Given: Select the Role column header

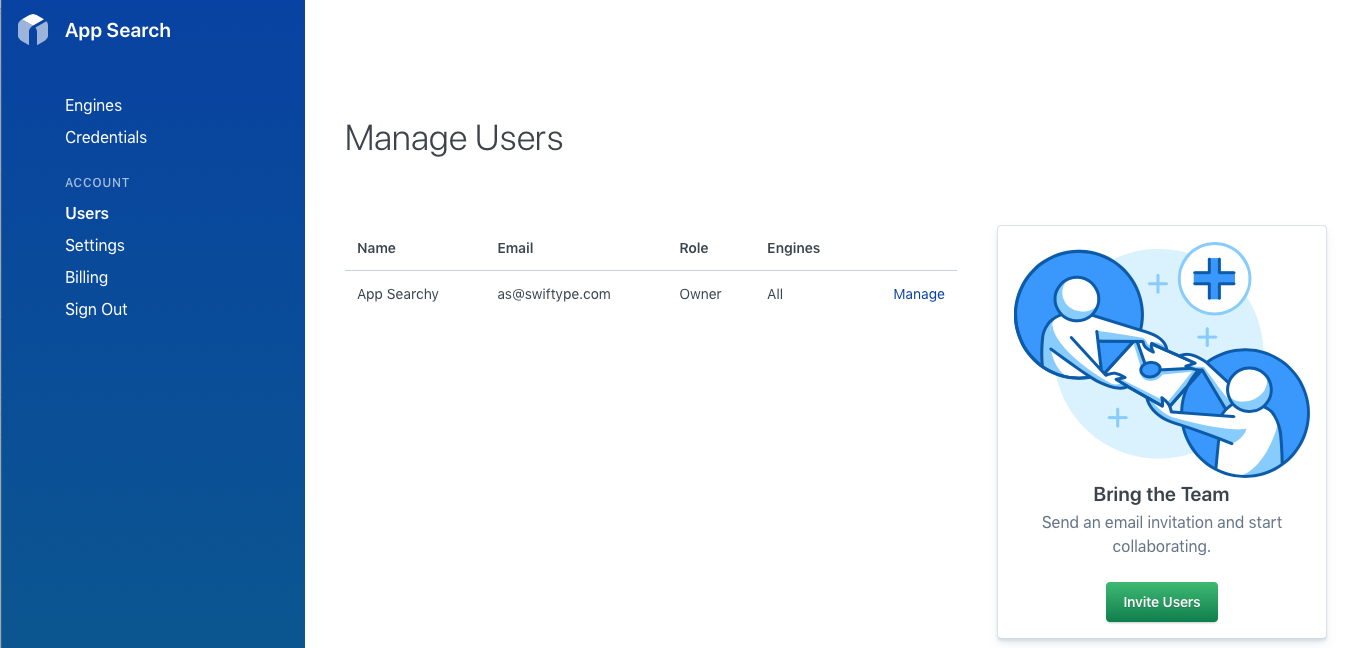Looking at the screenshot, I should click(694, 248).
